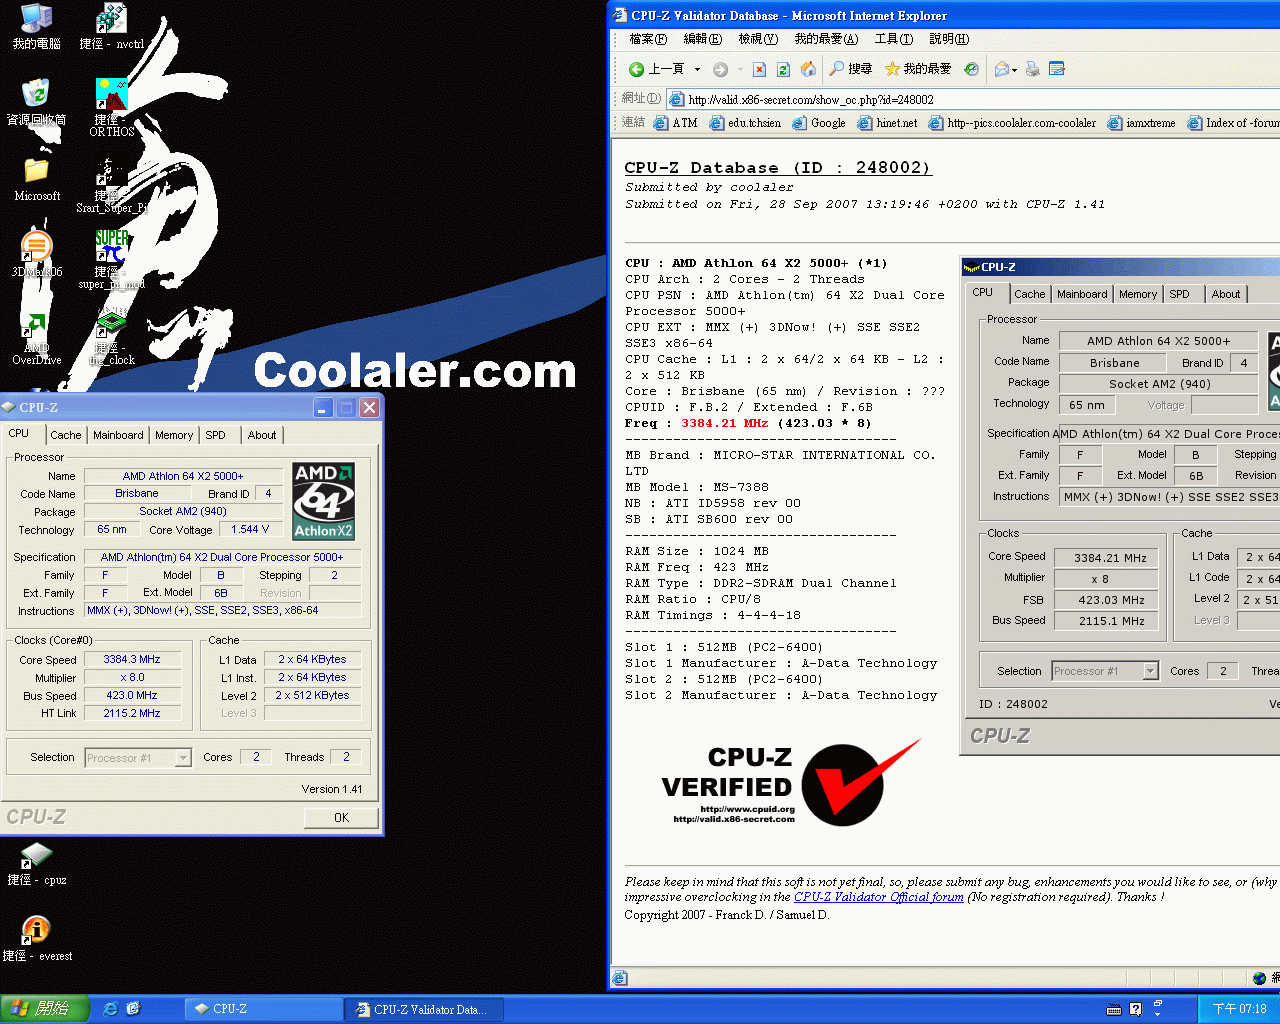Click the IE Print toolbar icon

(1033, 69)
